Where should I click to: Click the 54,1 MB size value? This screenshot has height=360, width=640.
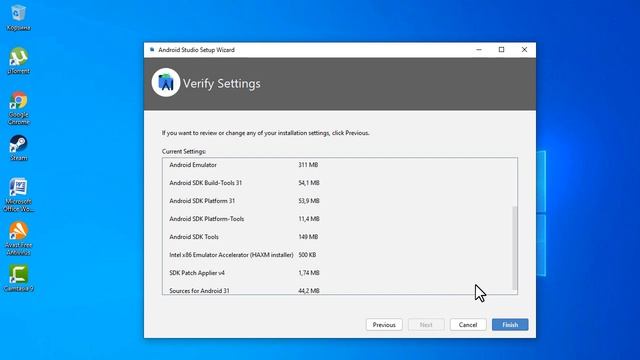309,183
